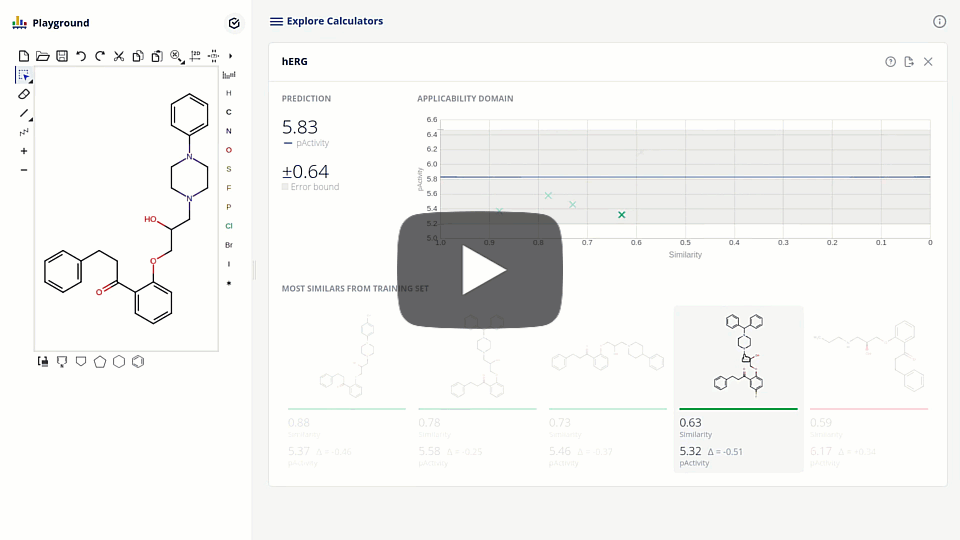Select fluorine atom F

(229, 188)
